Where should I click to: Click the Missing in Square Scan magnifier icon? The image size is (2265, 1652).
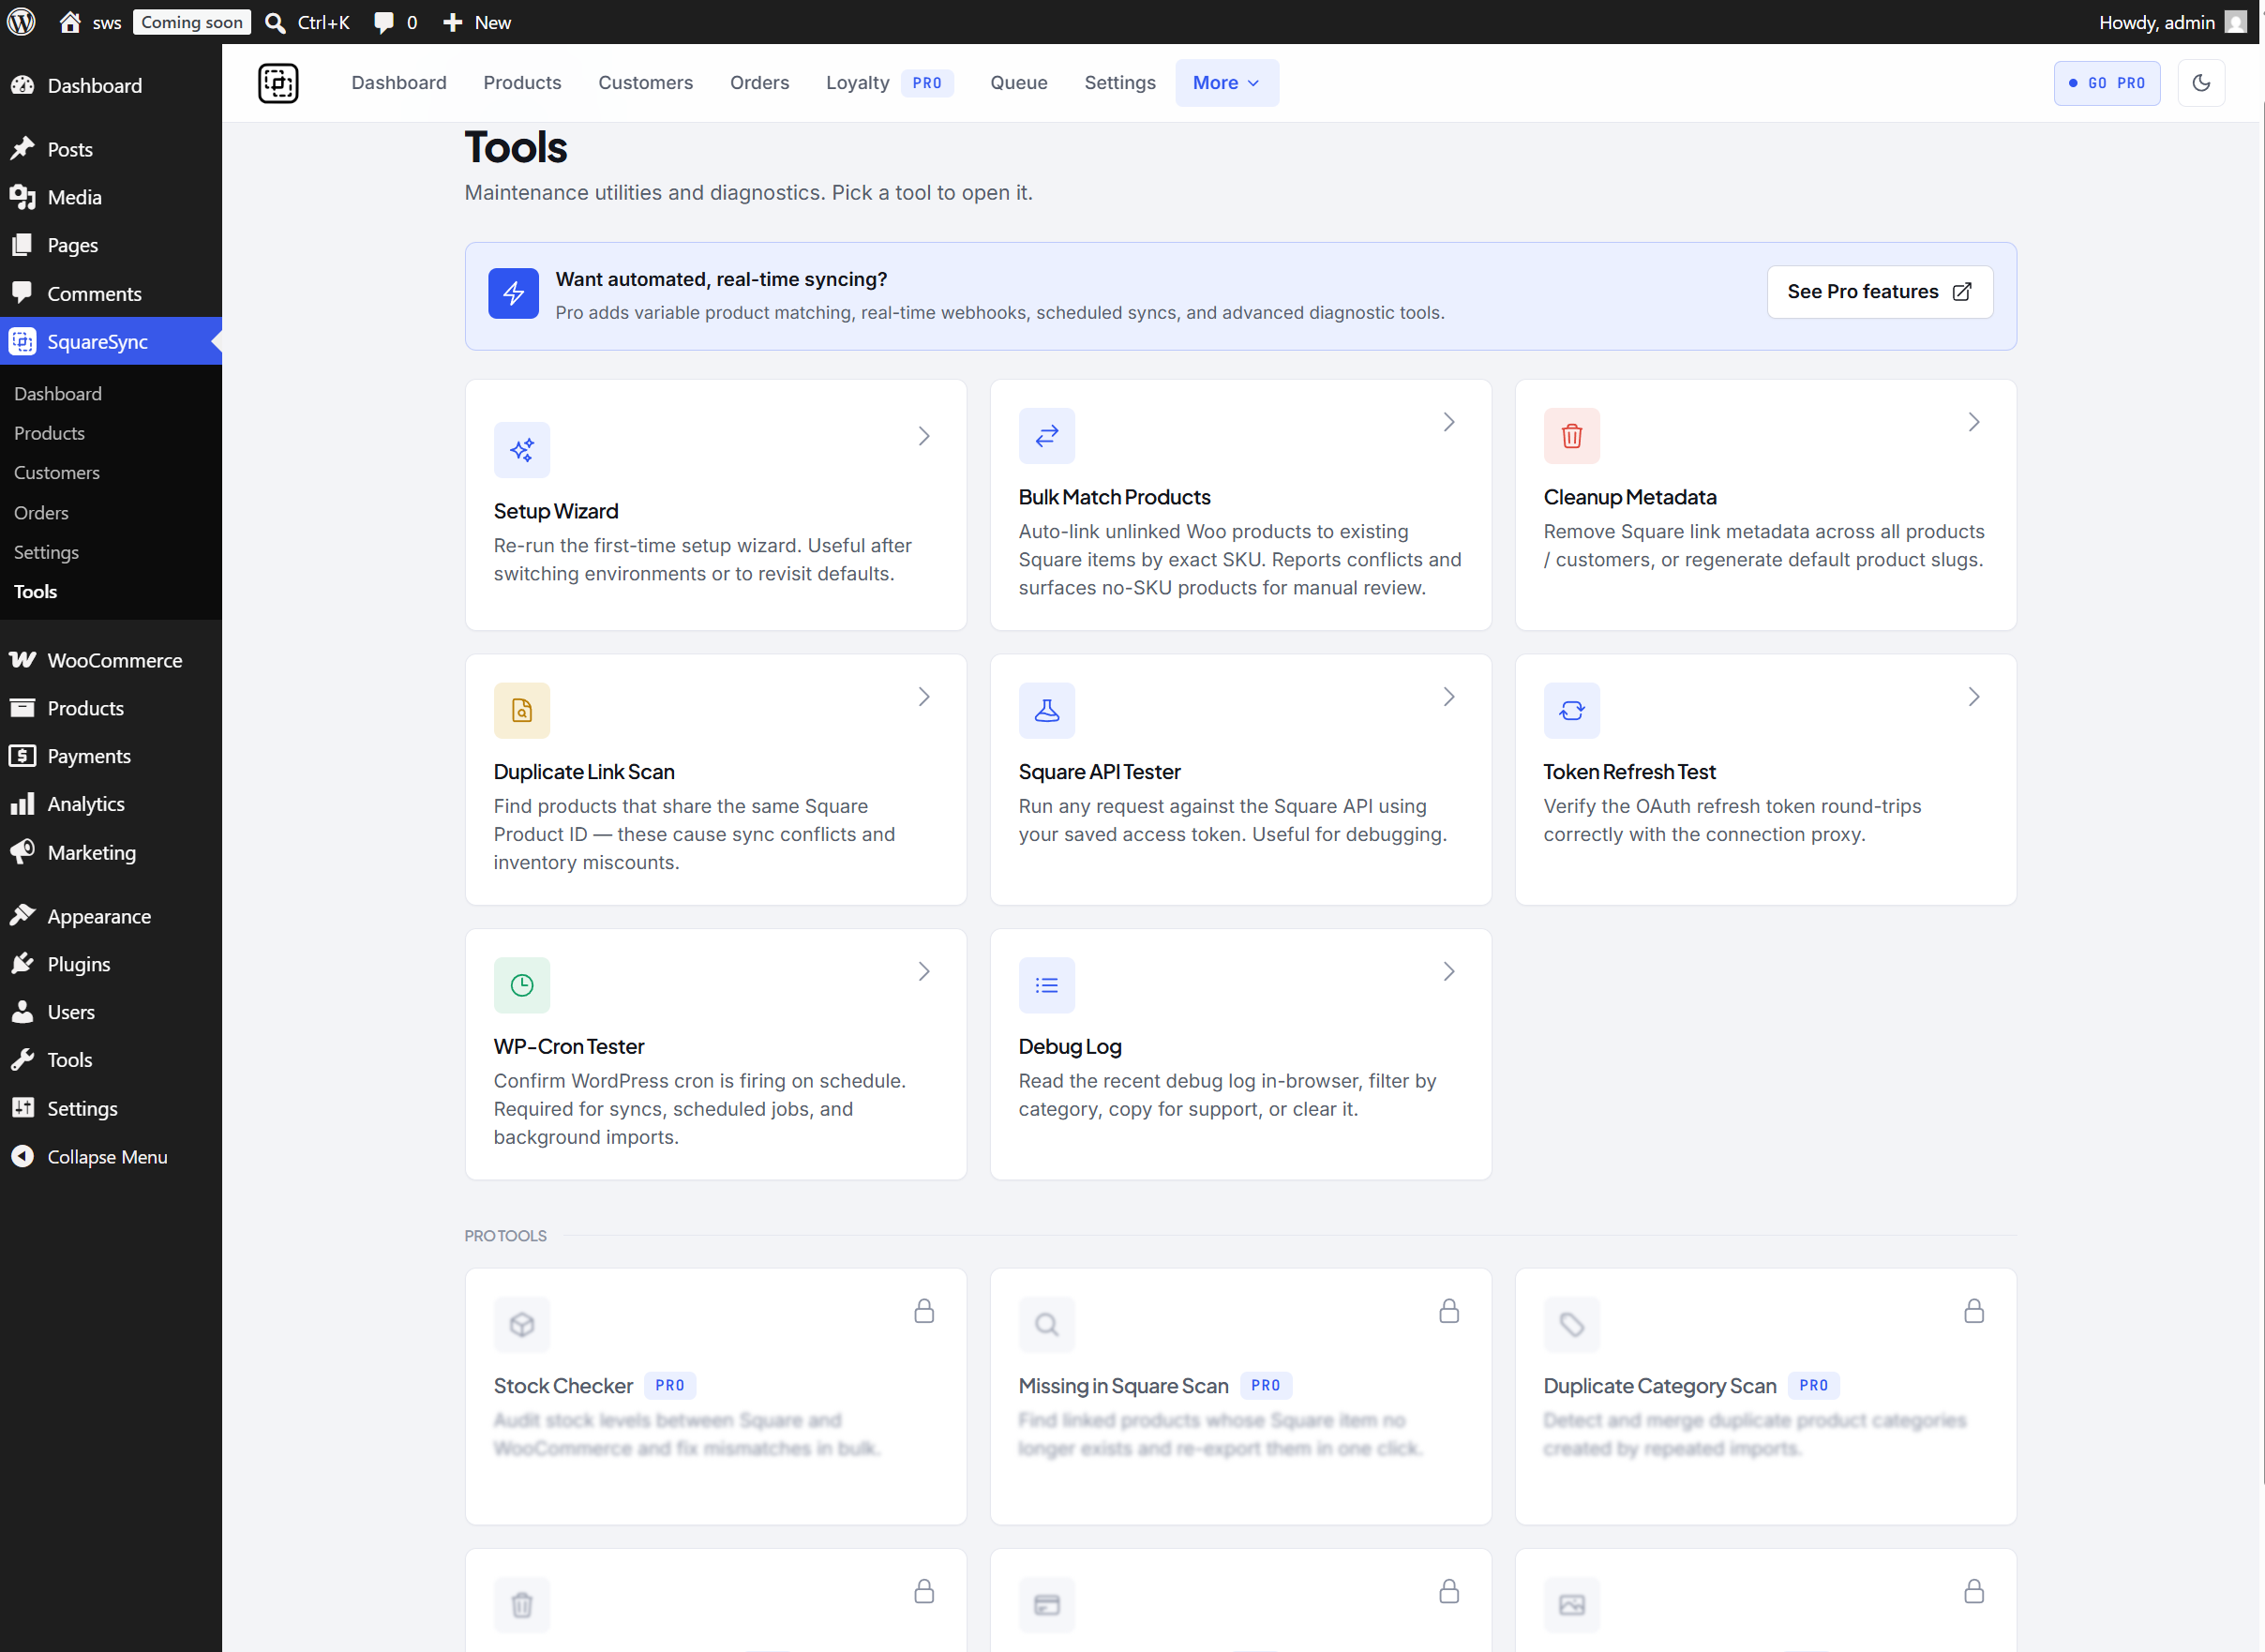(x=1047, y=1325)
